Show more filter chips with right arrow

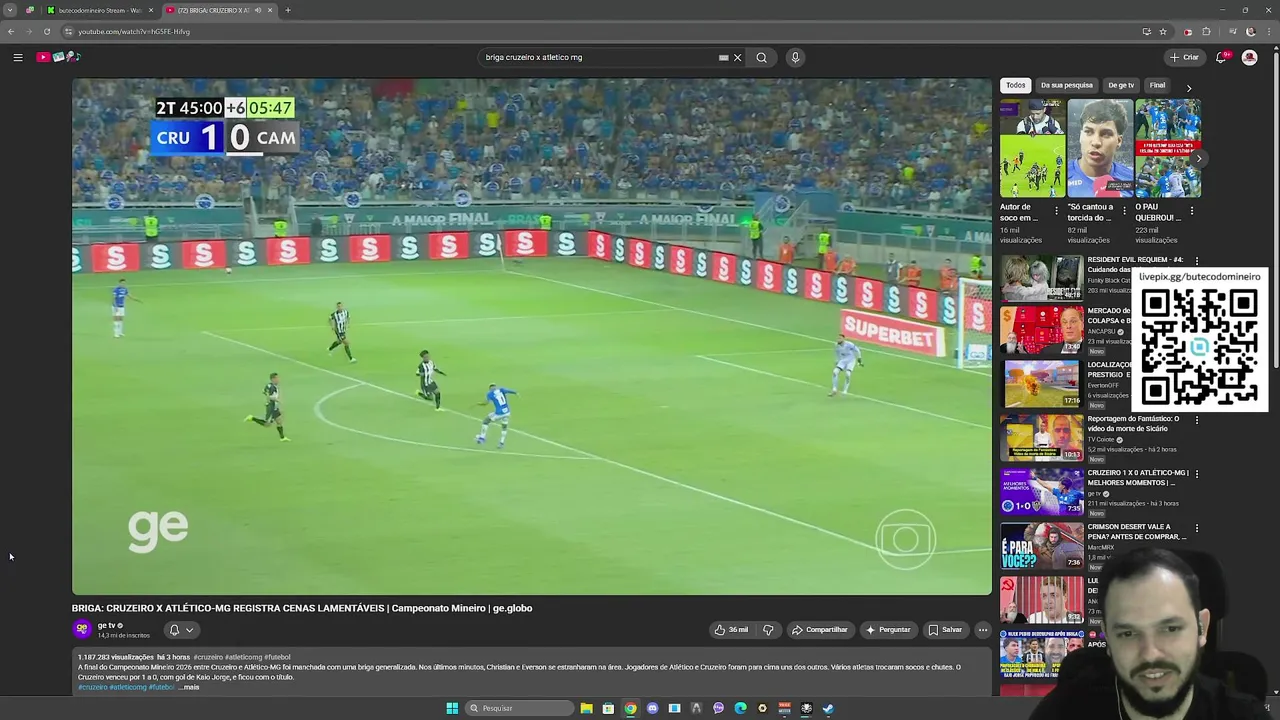click(x=1189, y=88)
